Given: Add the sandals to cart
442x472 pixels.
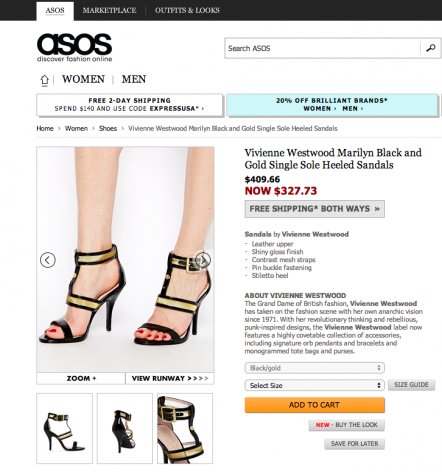Looking at the screenshot, I should (314, 405).
